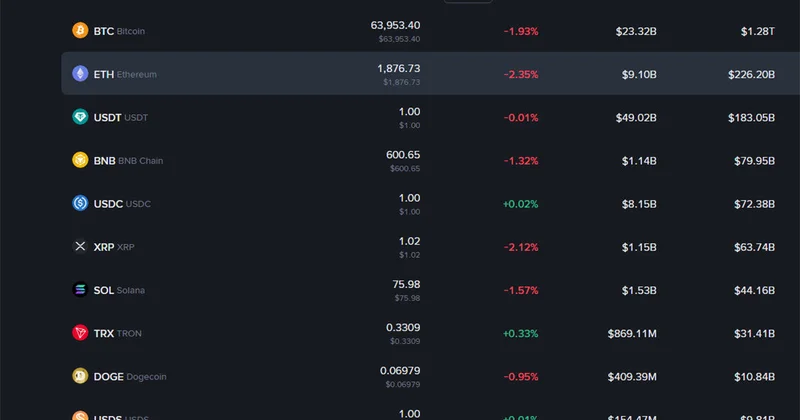The image size is (800, 420).
Task: Click Ethereum's $226.20B market cap
Action: (x=752, y=75)
